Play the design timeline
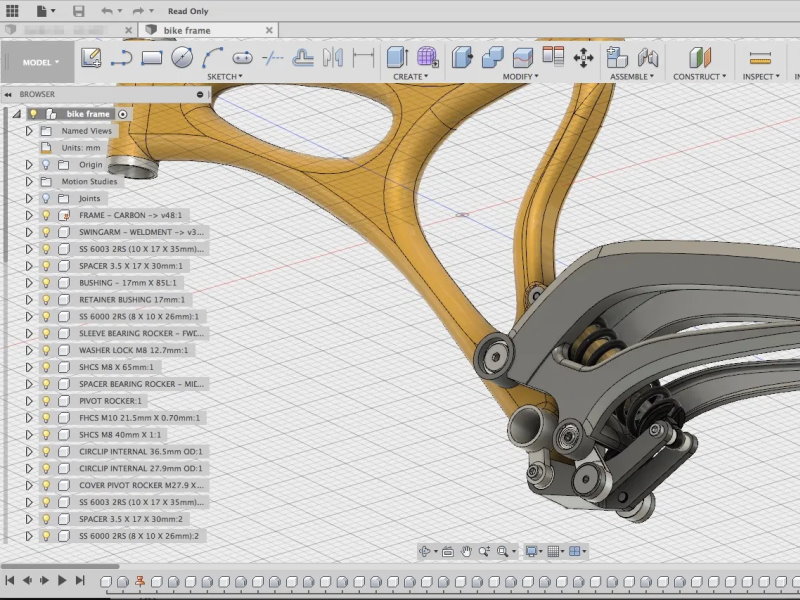Image resolution: width=800 pixels, height=600 pixels. tap(62, 580)
